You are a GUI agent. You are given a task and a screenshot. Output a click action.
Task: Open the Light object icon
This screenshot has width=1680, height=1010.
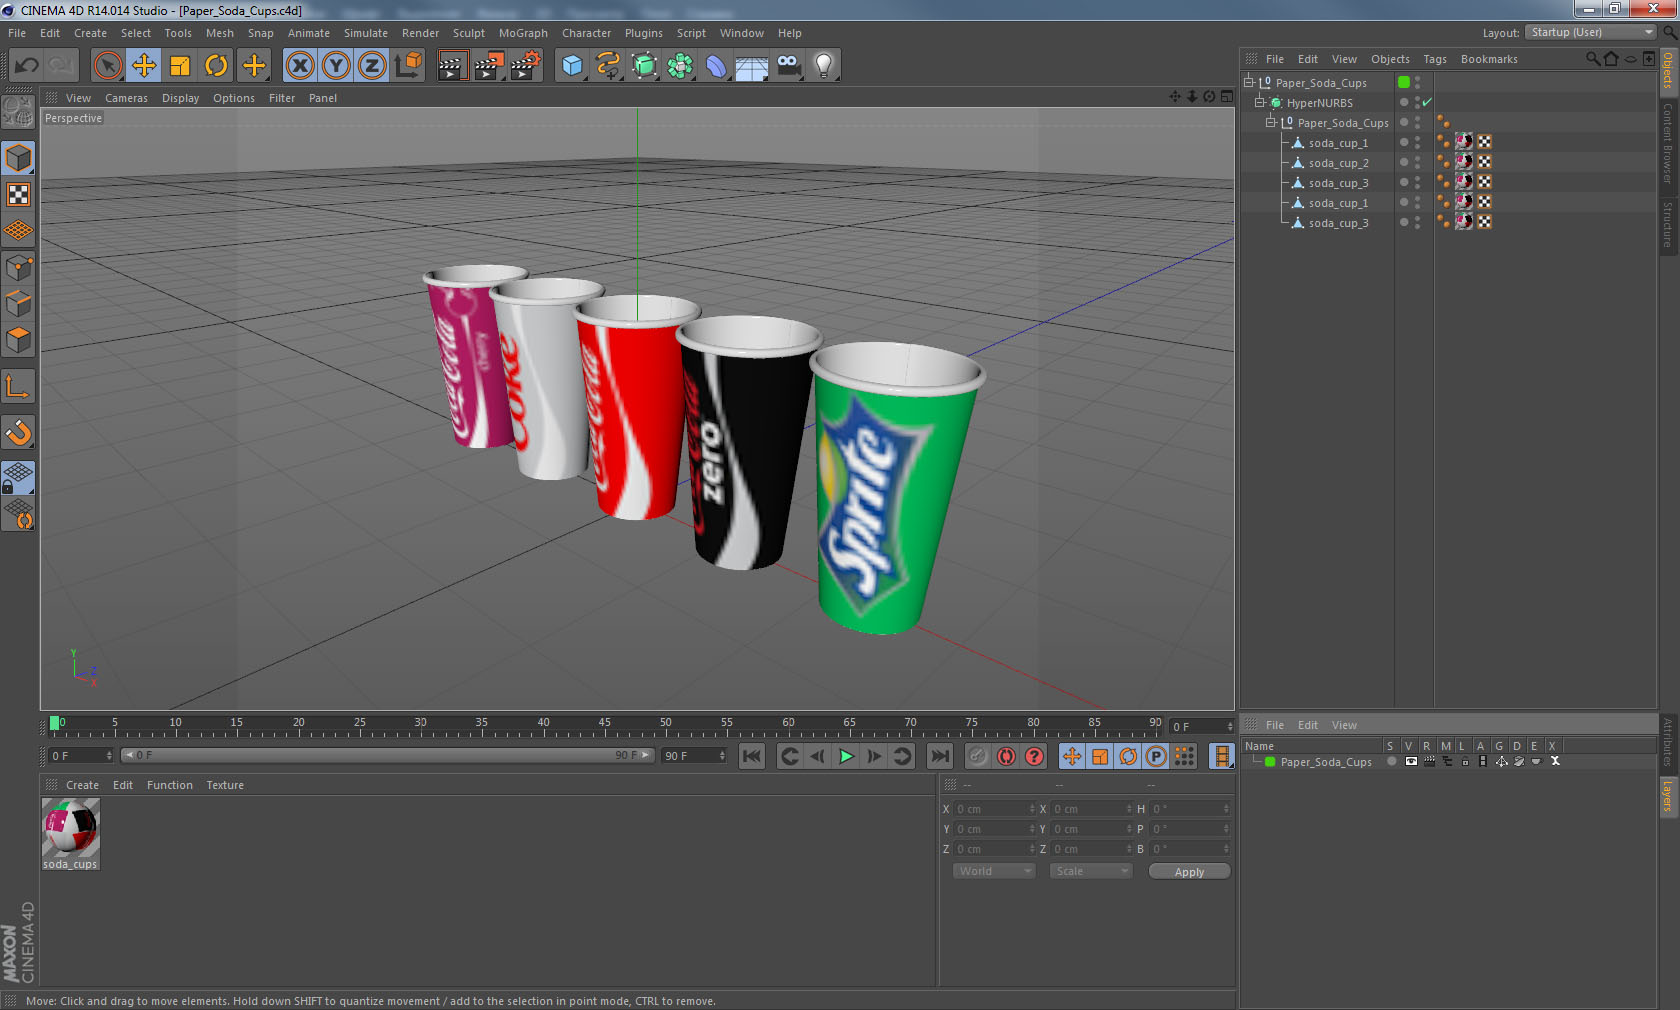coord(823,66)
